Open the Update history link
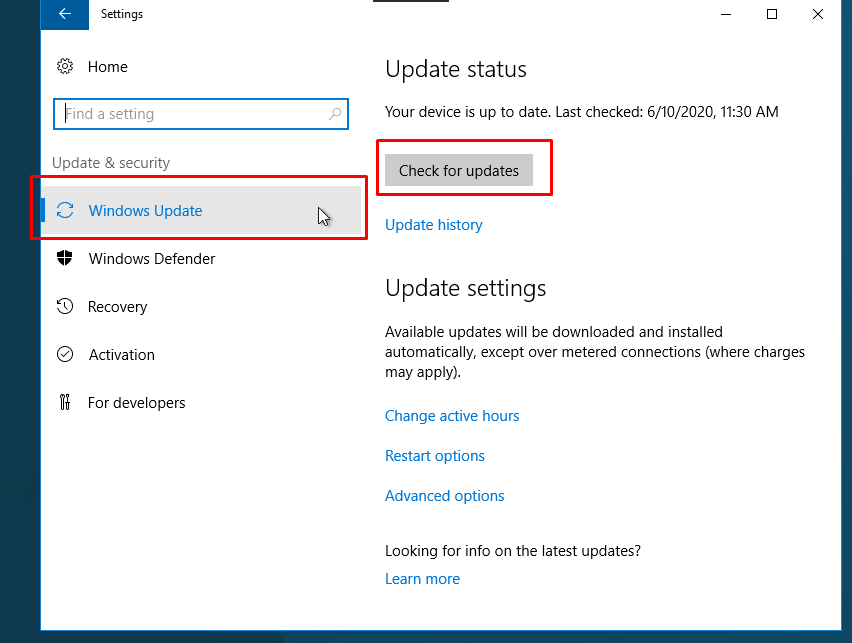 pos(434,225)
